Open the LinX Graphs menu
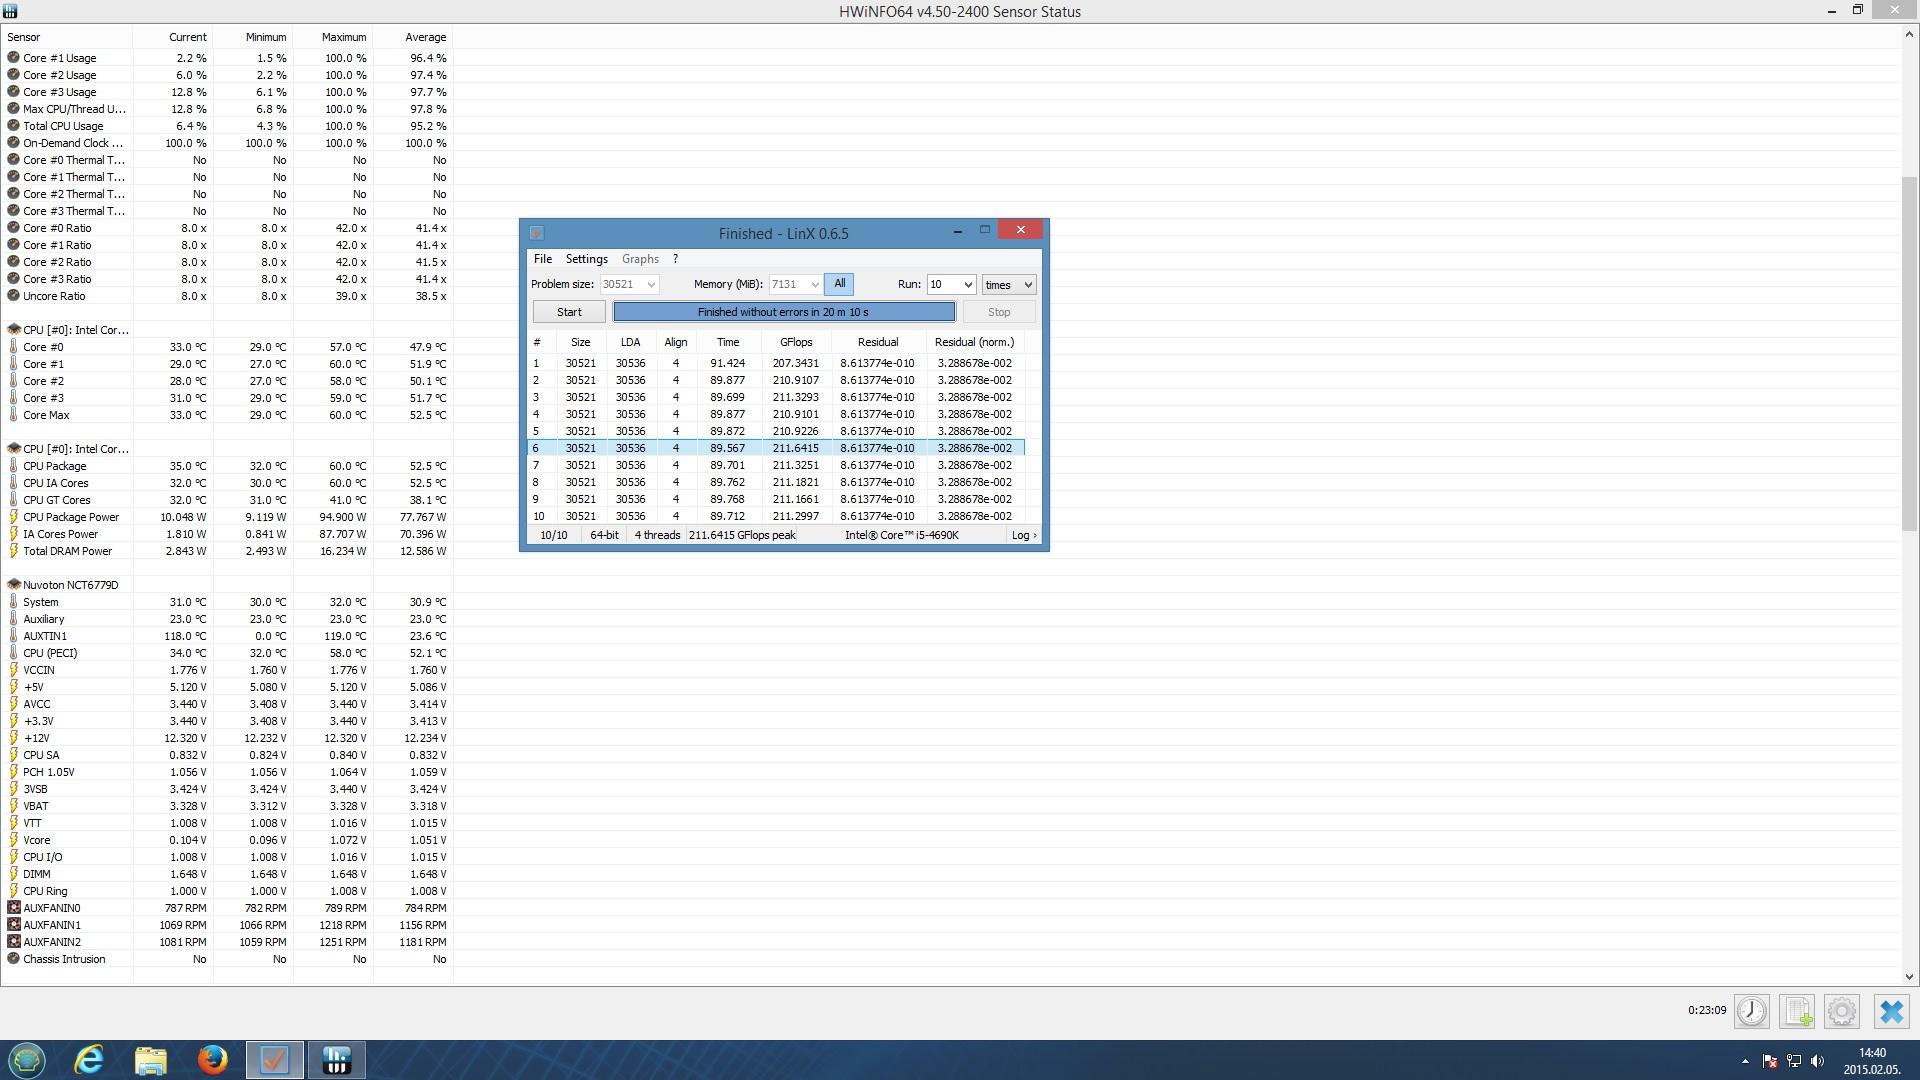This screenshot has height=1080, width=1920. (x=640, y=259)
